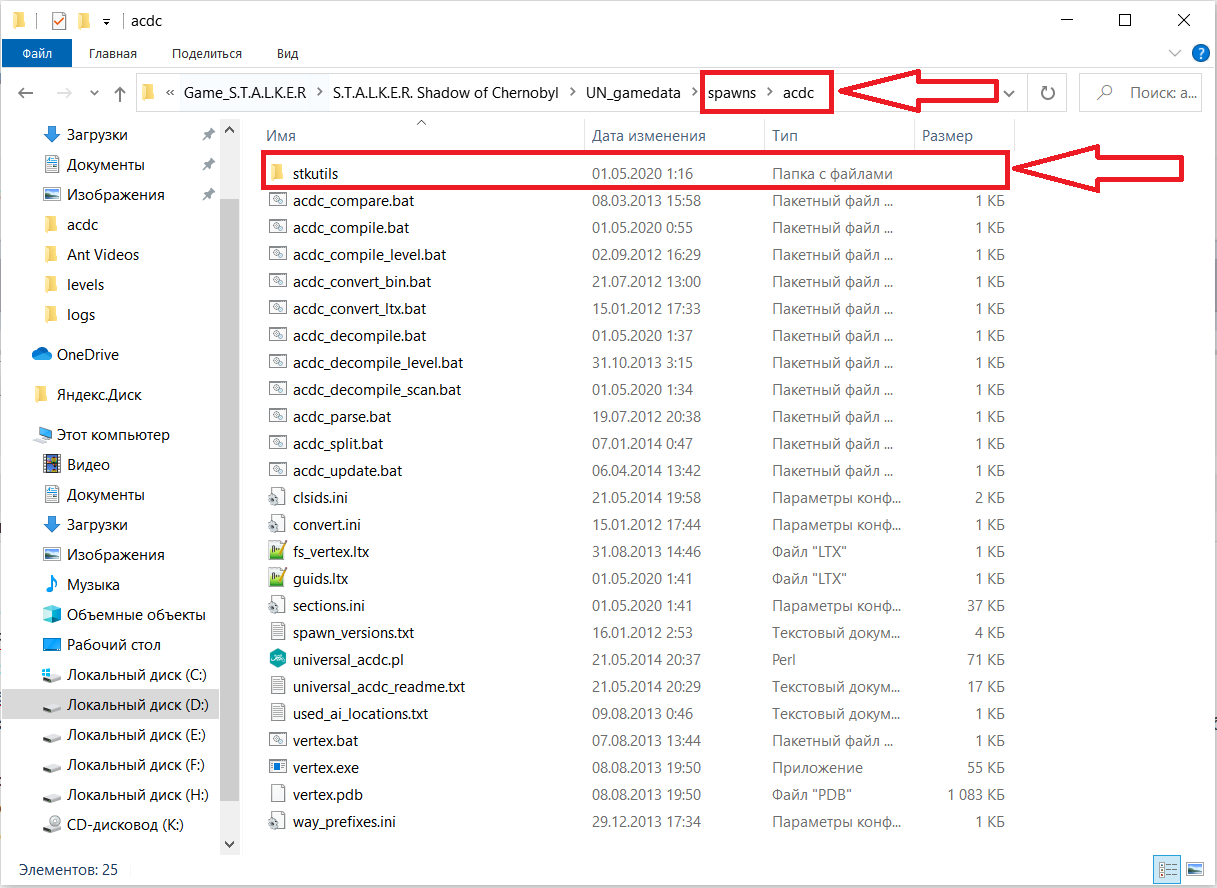Expand breadcrumb arrow after UN_gamedata
Image resolution: width=1217 pixels, height=888 pixels.
pos(695,93)
